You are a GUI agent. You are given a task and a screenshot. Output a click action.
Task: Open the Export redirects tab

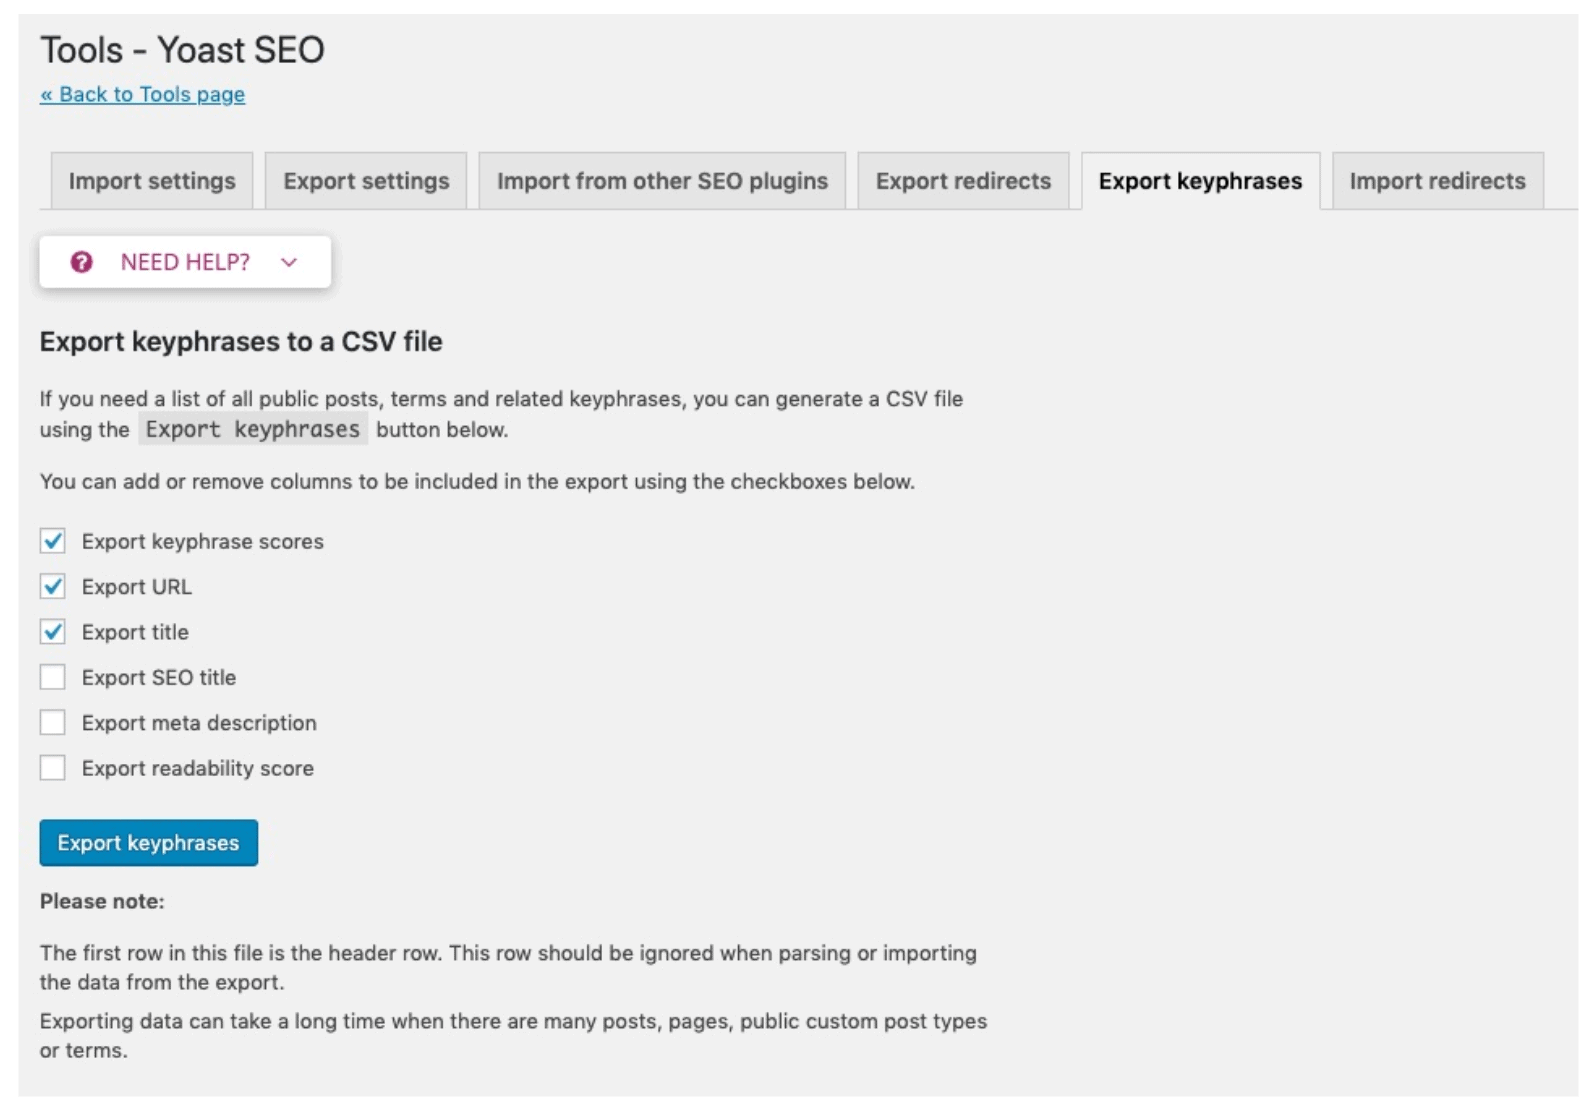(963, 181)
